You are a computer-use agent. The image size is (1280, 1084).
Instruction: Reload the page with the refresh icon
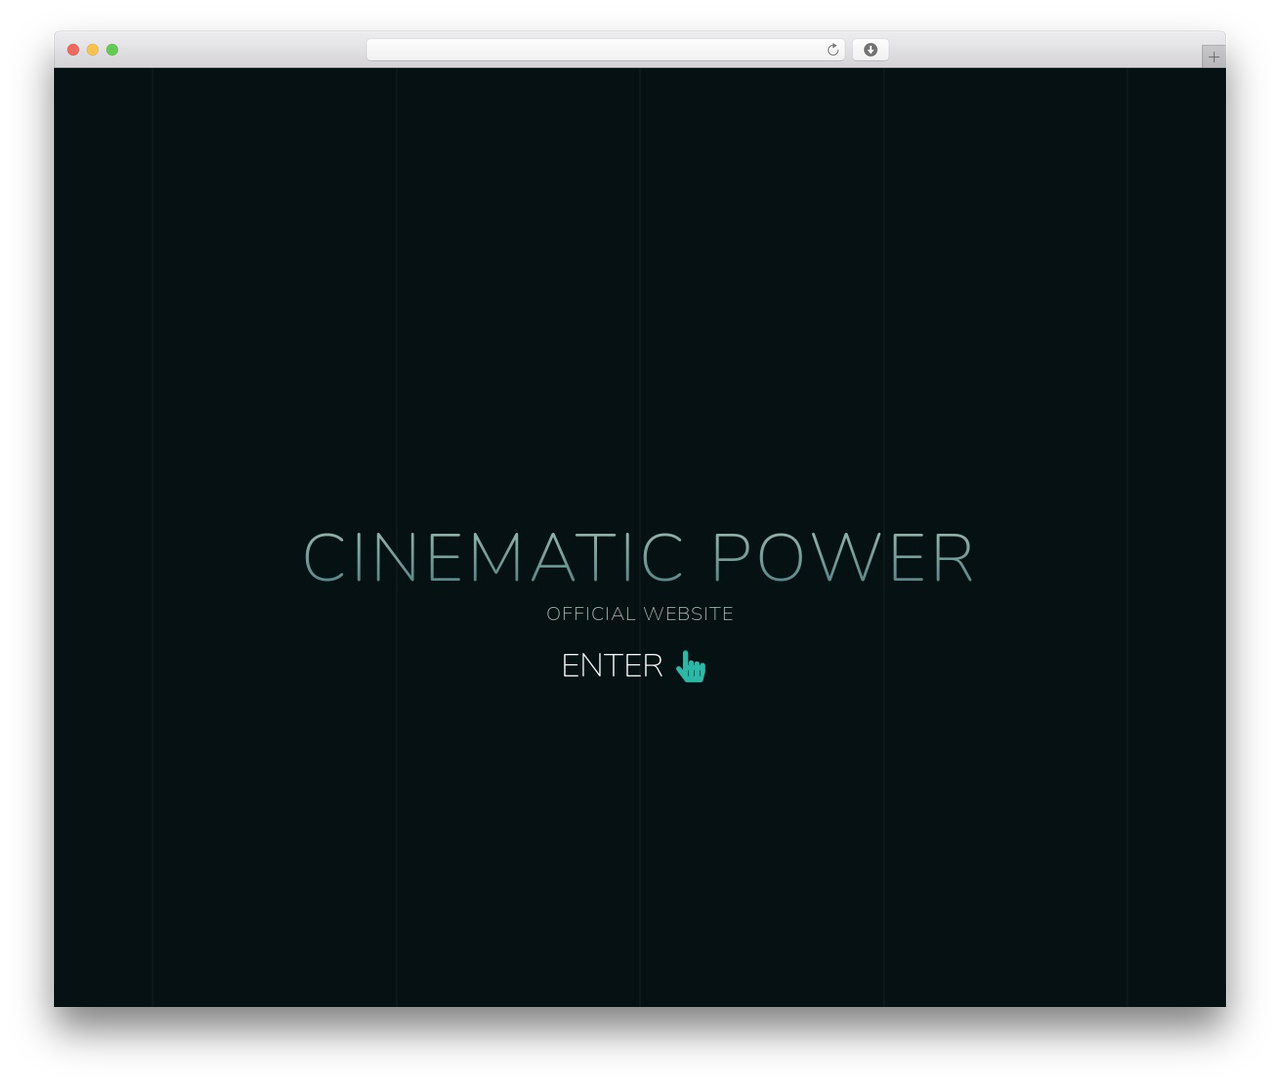point(833,50)
